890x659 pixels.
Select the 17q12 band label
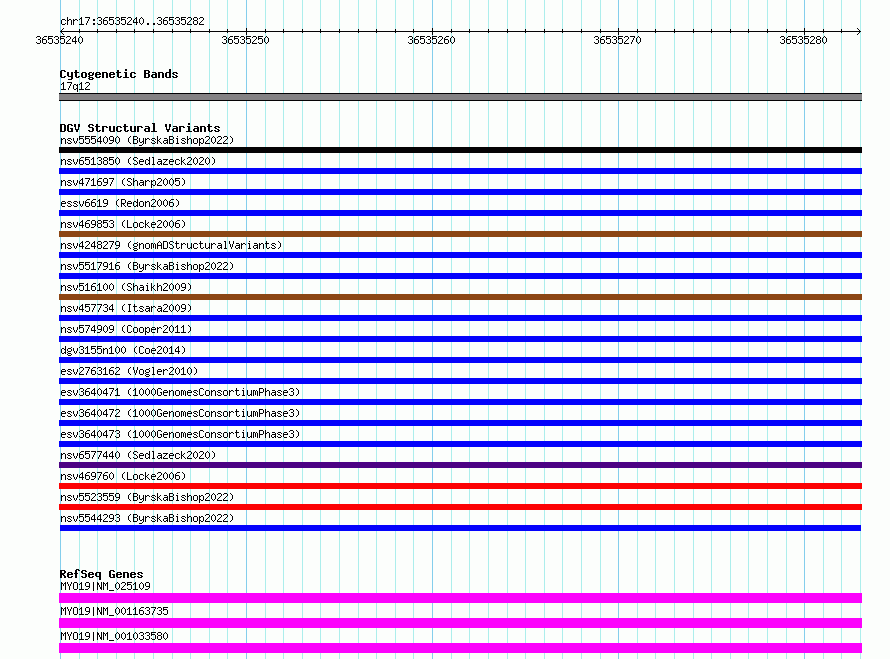pos(75,86)
